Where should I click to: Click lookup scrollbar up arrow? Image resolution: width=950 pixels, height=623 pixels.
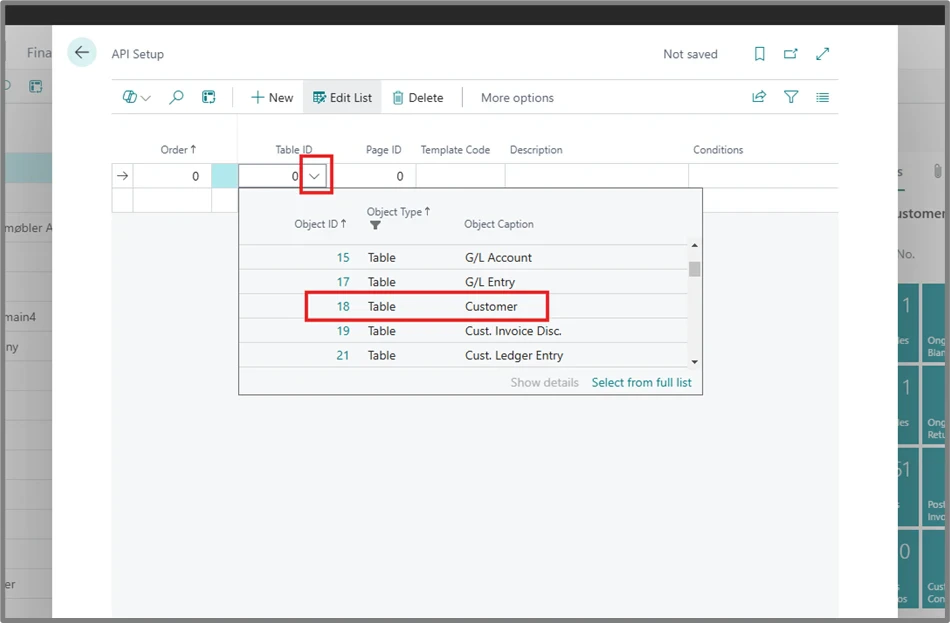694,245
